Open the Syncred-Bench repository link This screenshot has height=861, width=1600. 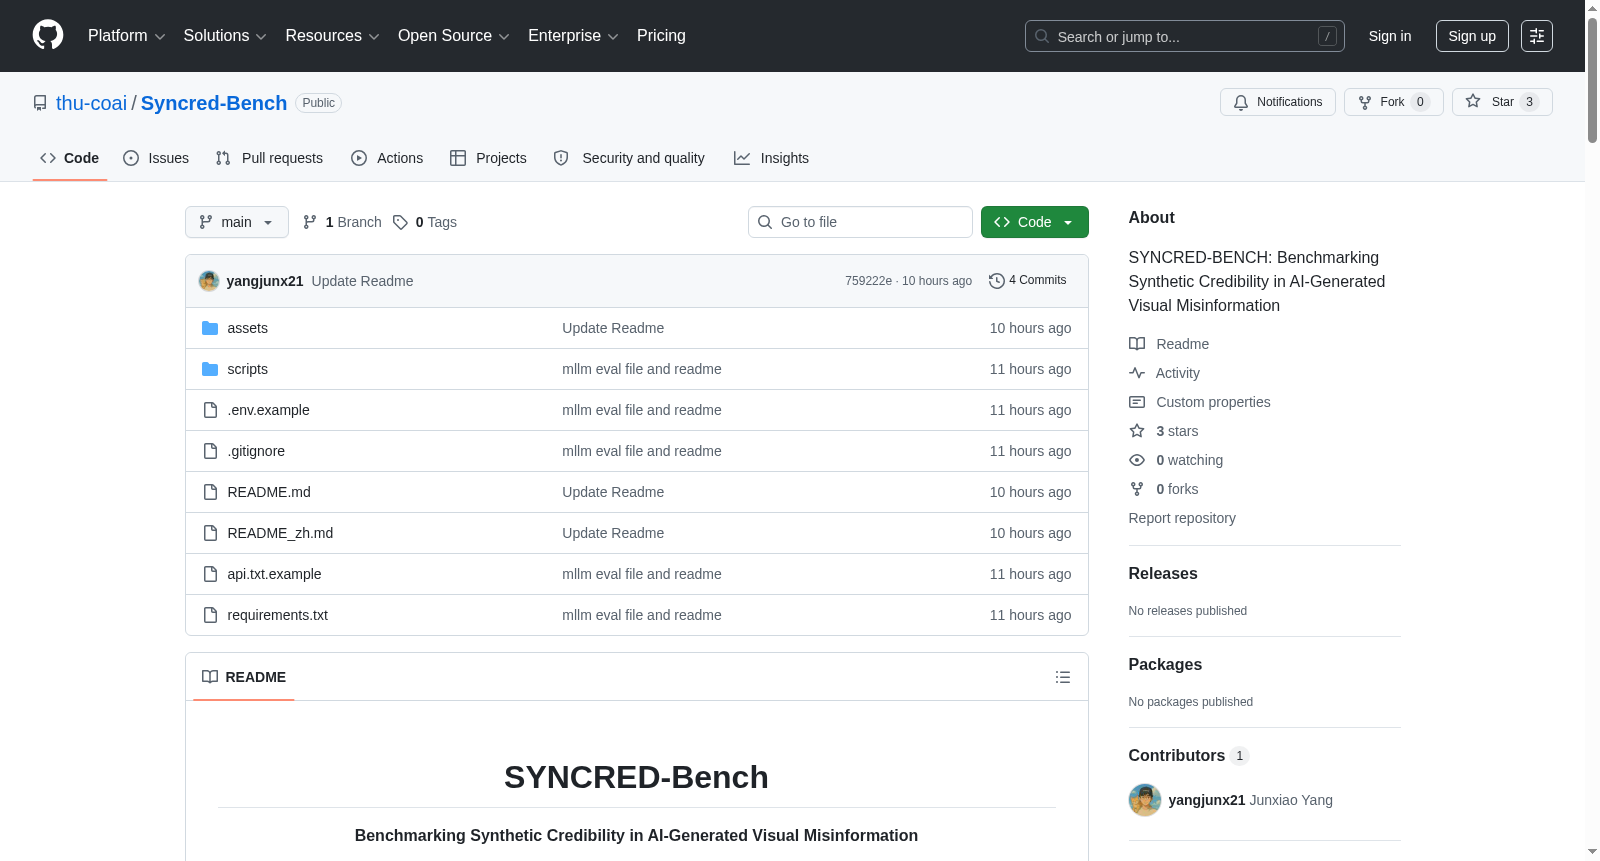point(214,103)
